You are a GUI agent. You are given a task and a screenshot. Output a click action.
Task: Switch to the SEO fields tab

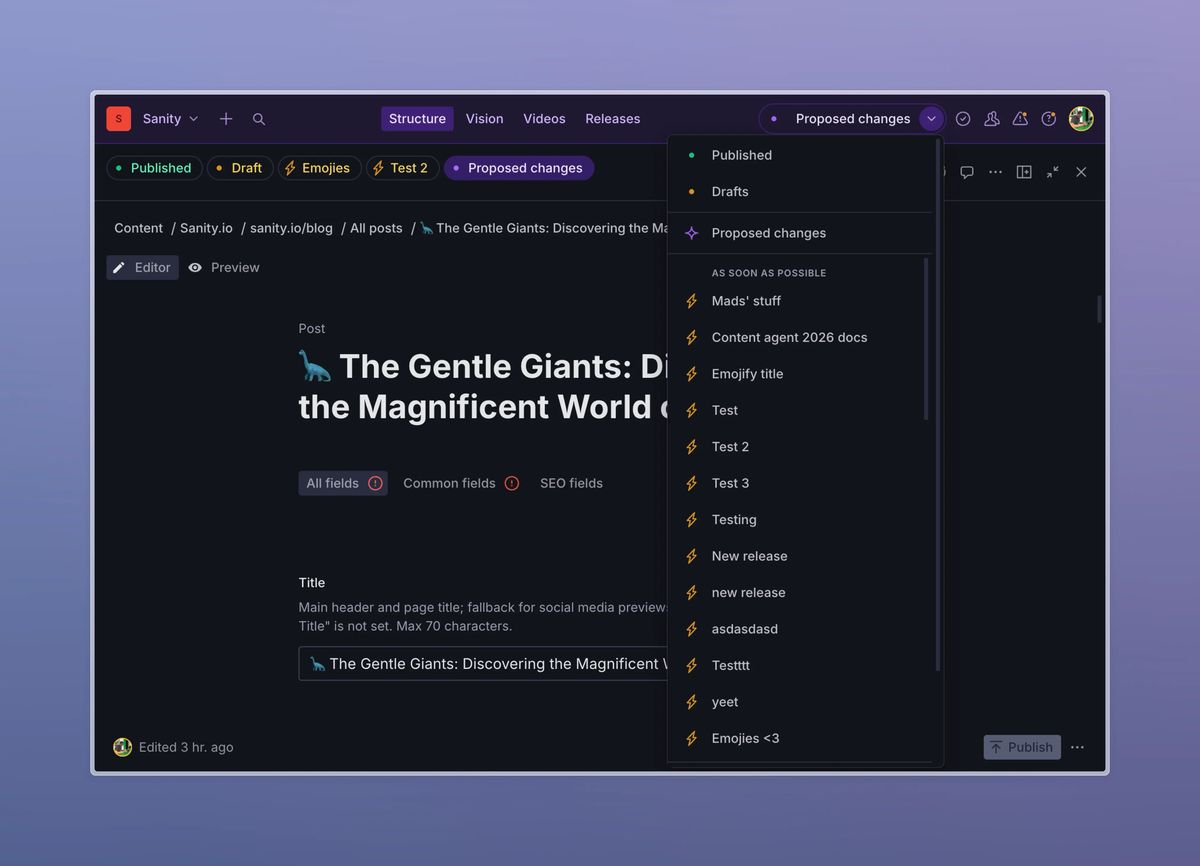pyautogui.click(x=571, y=483)
